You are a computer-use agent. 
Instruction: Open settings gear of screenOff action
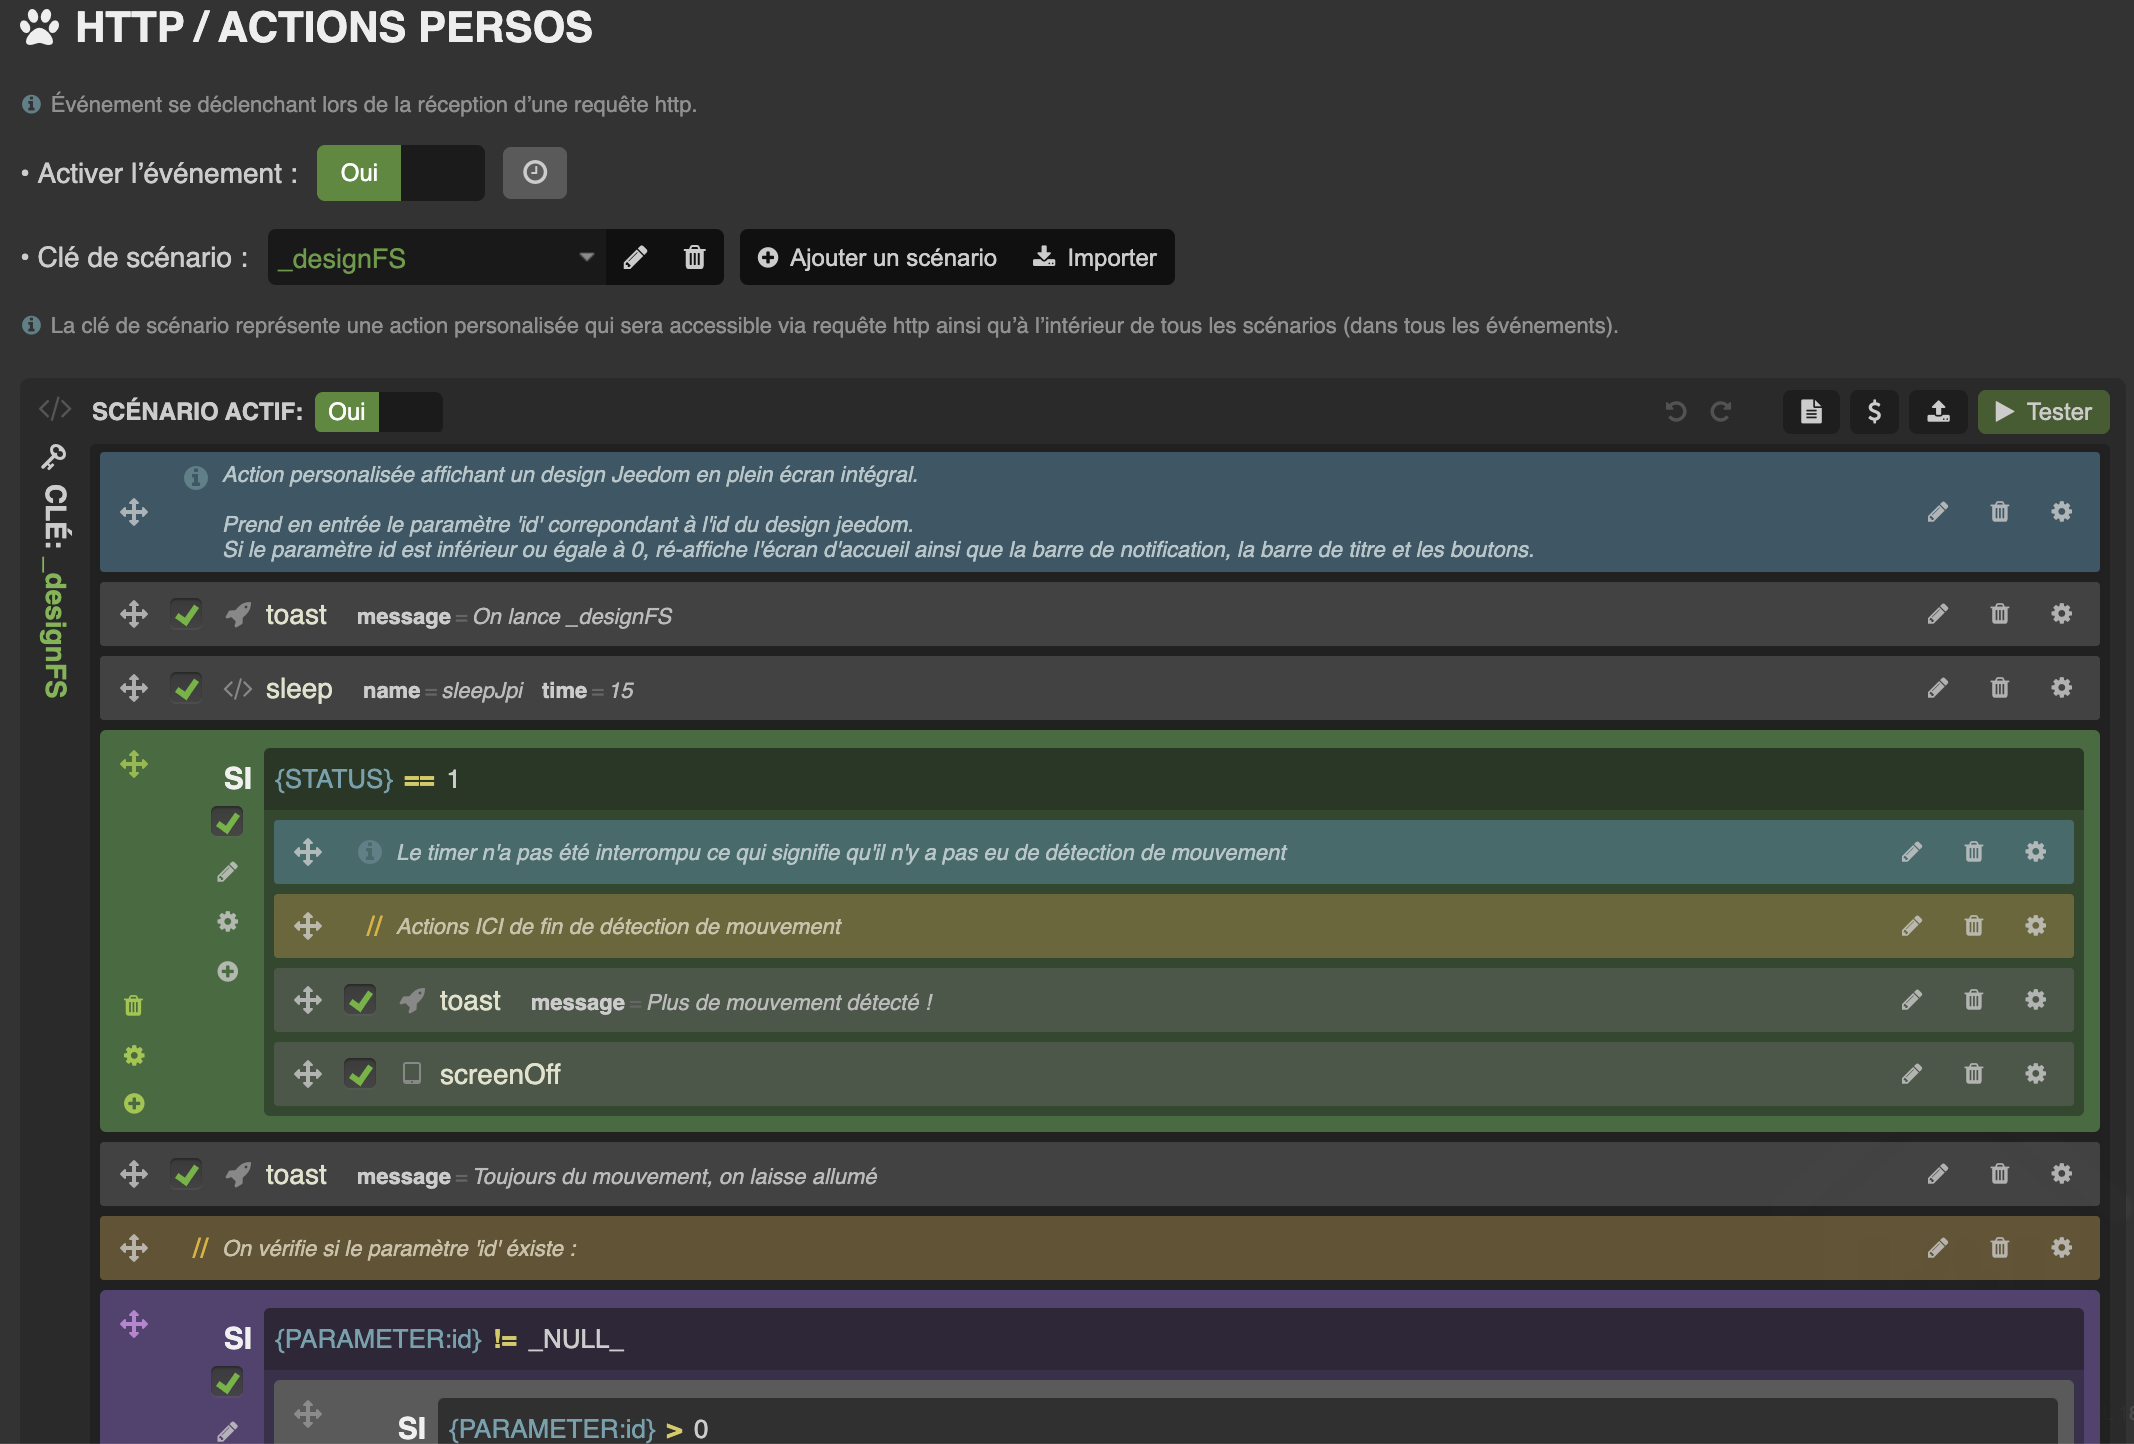(x=2036, y=1074)
